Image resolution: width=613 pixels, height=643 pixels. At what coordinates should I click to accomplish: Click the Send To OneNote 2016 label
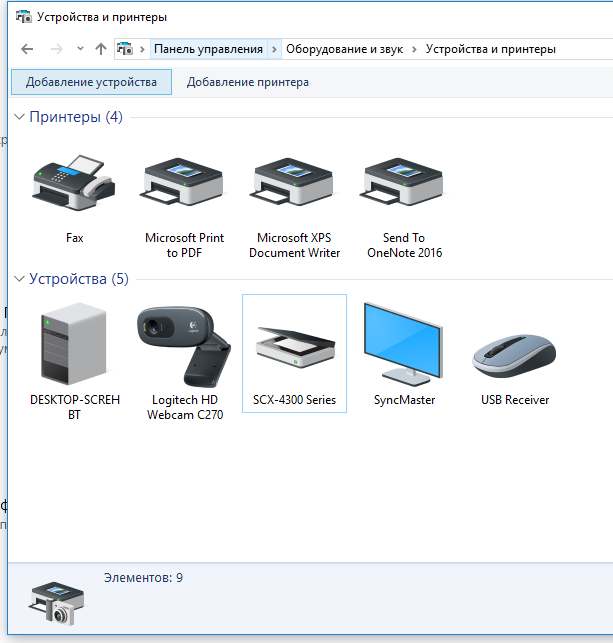[404, 245]
